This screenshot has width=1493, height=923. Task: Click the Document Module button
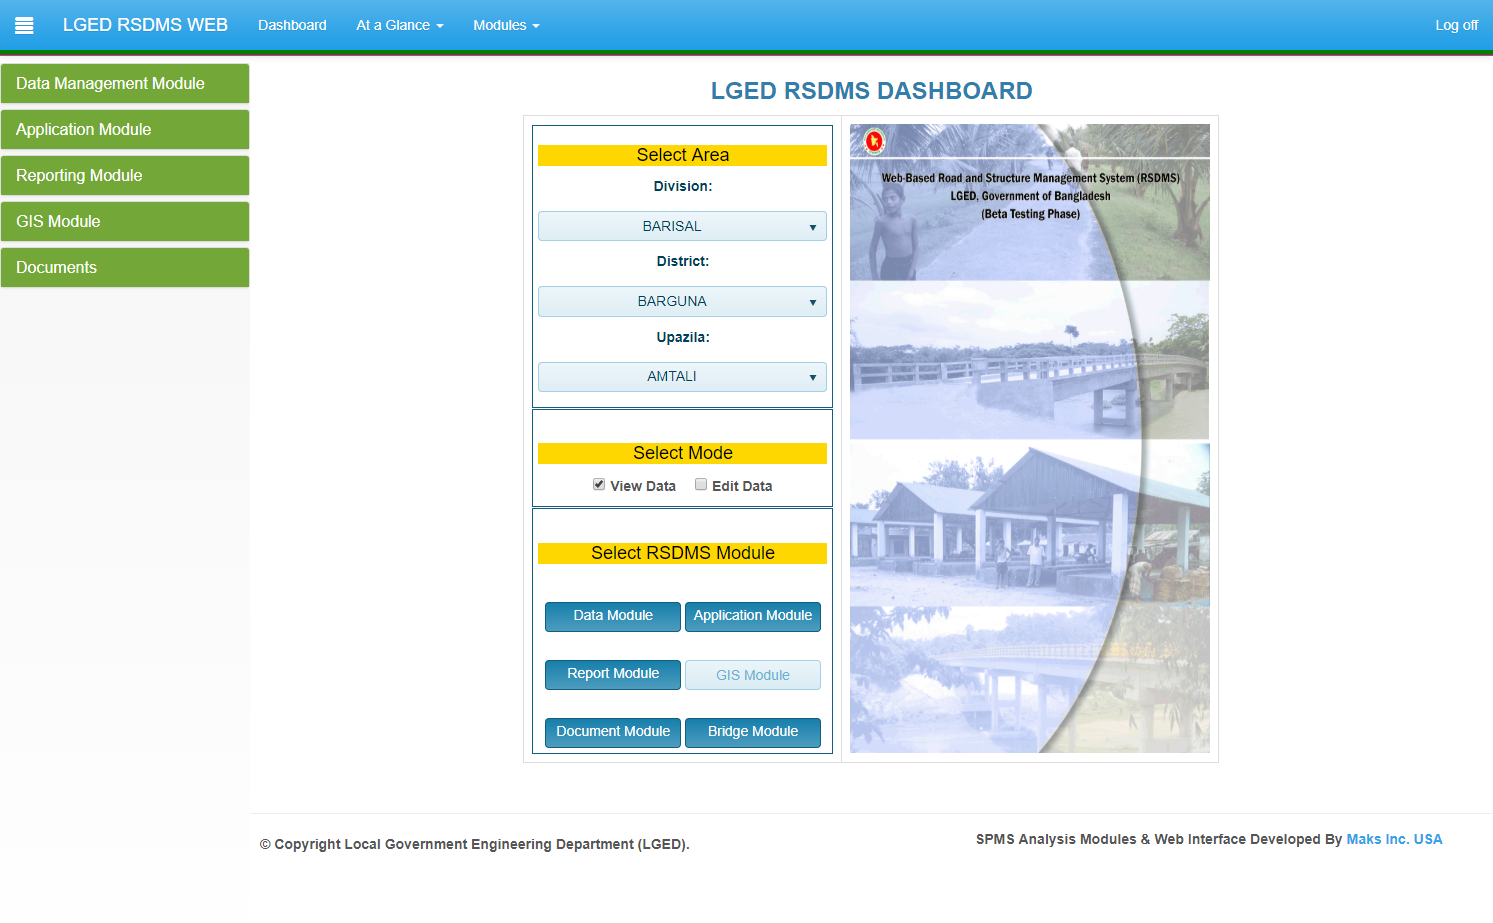pos(613,732)
